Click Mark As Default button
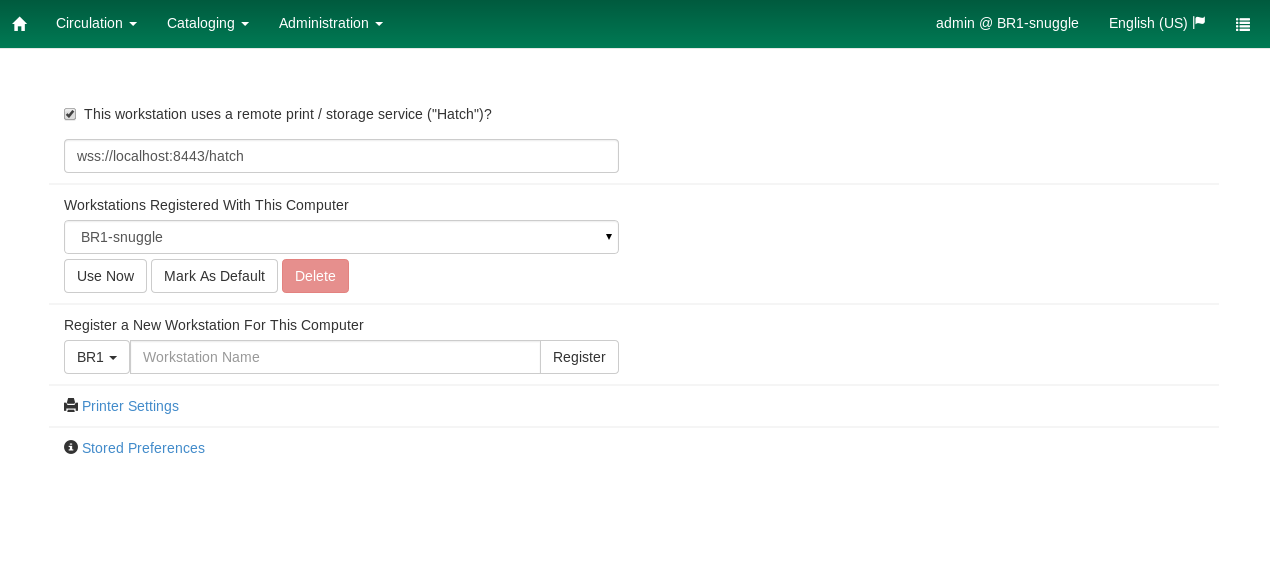 (x=214, y=276)
